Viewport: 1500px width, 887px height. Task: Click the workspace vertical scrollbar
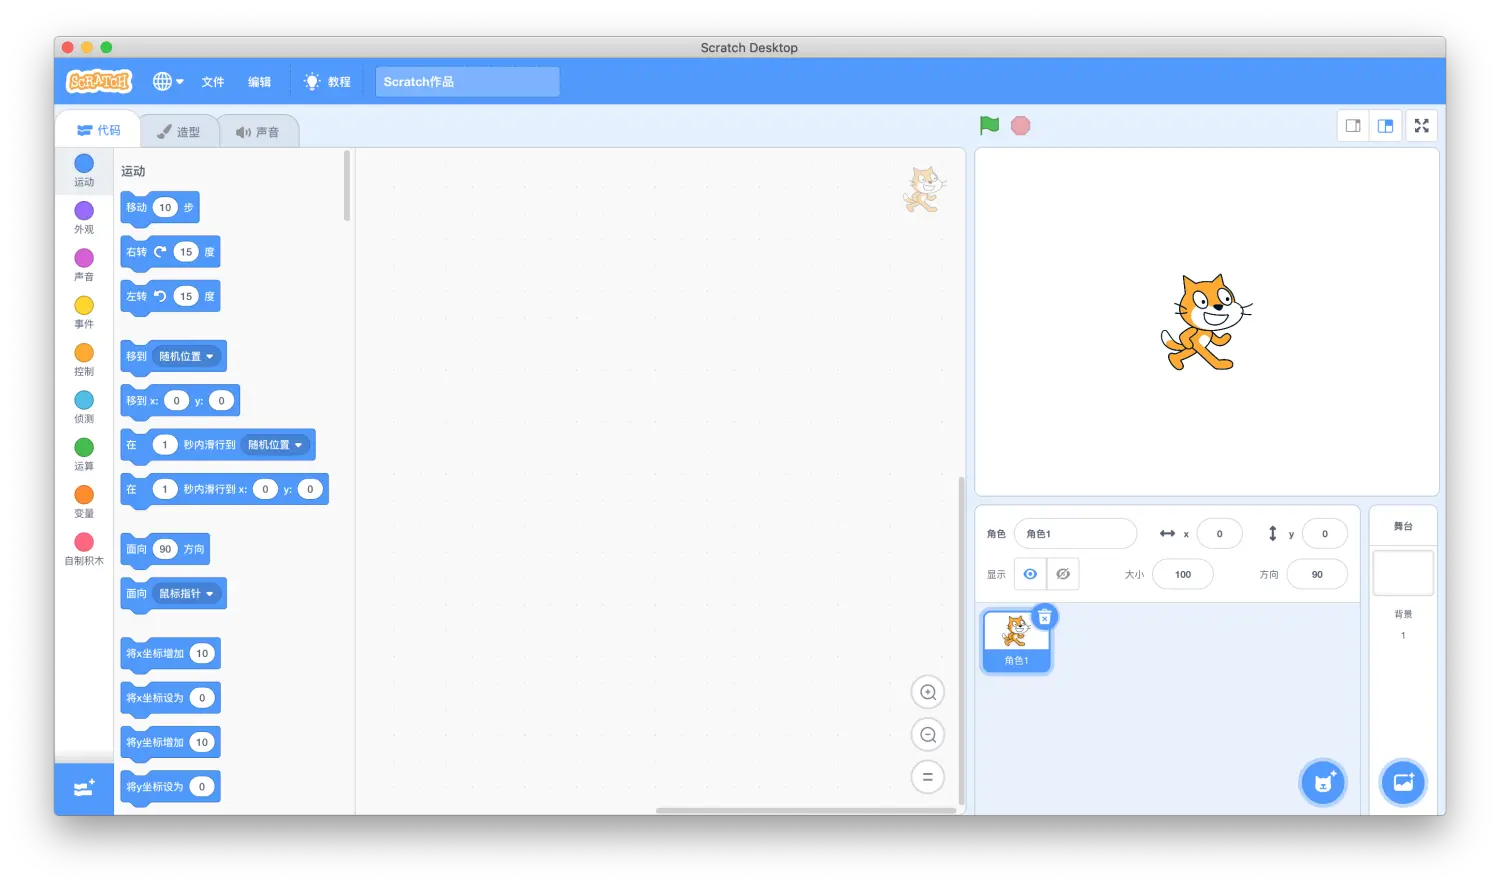point(962,640)
